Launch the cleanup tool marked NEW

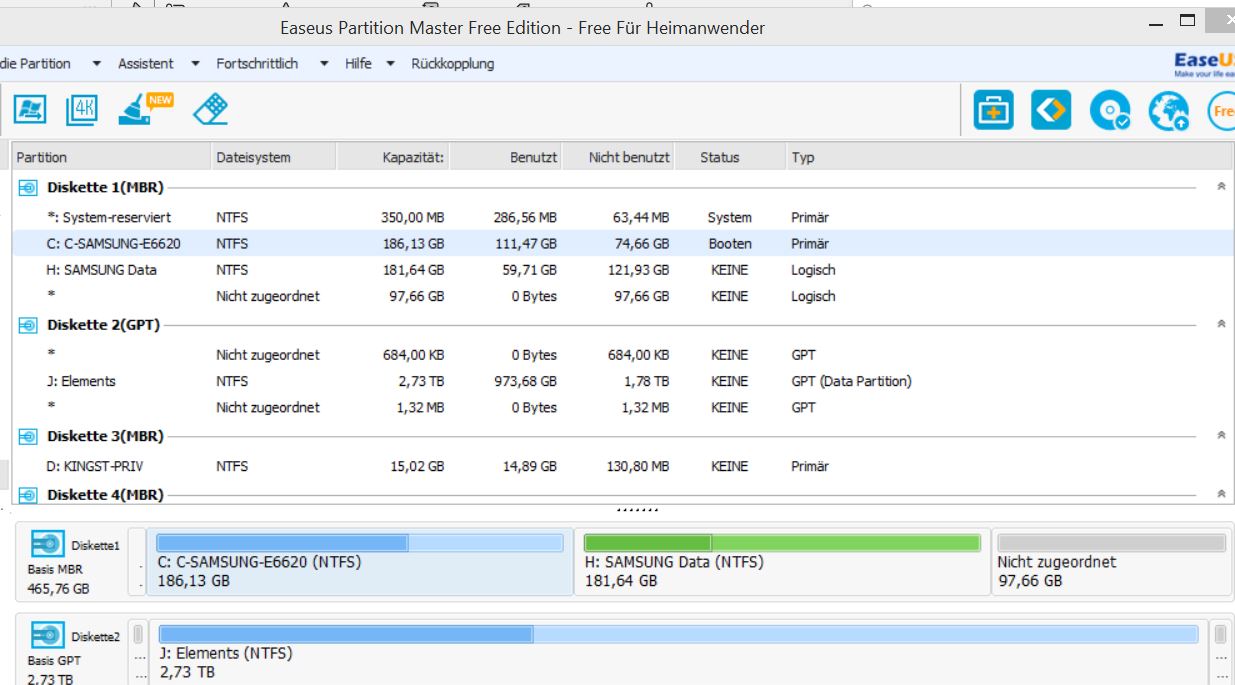(x=145, y=108)
